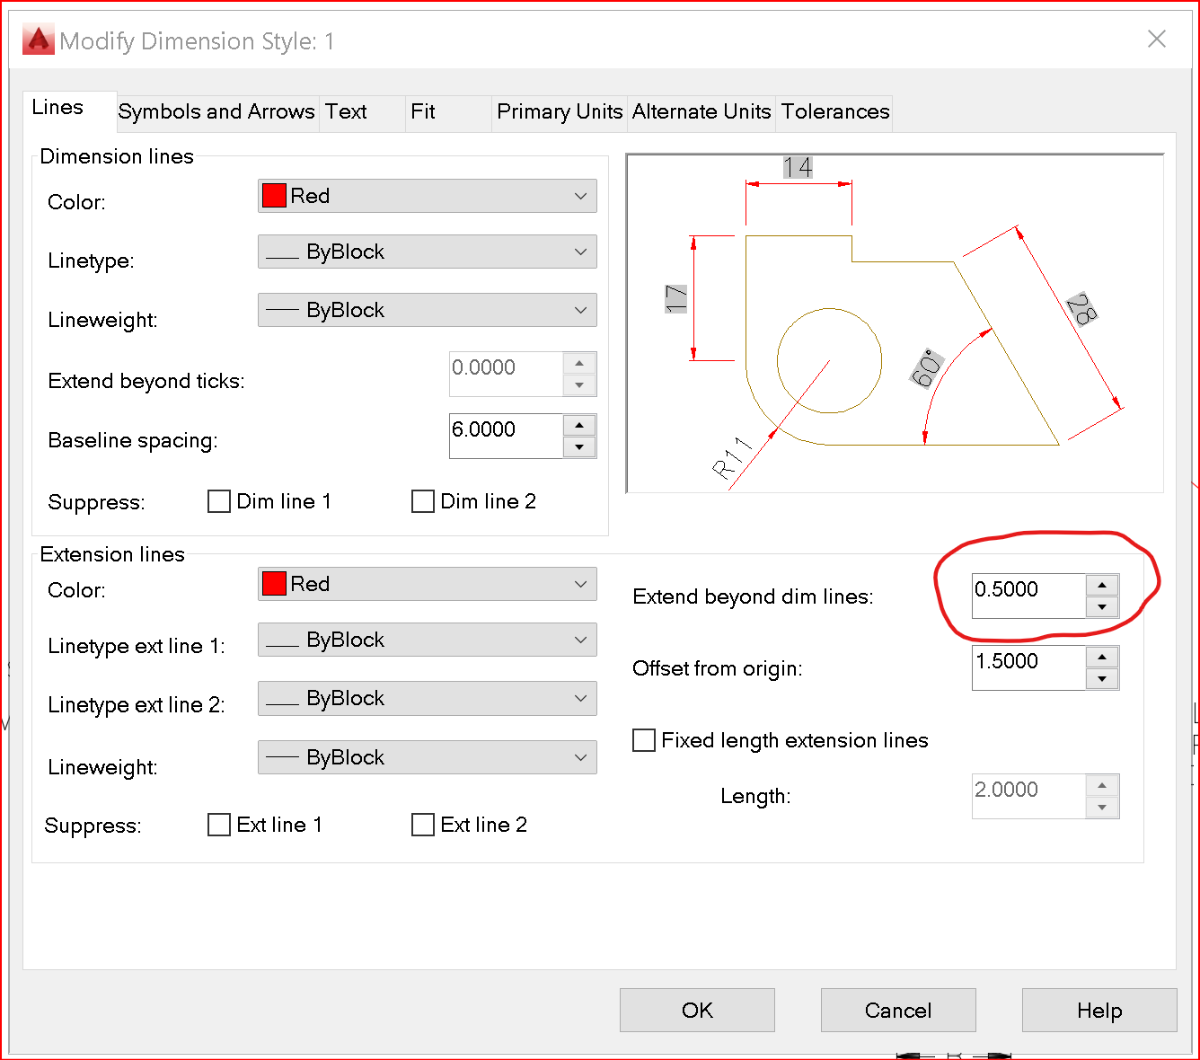Check Suppress Ext line 2
Image resolution: width=1200 pixels, height=1060 pixels.
(x=423, y=825)
